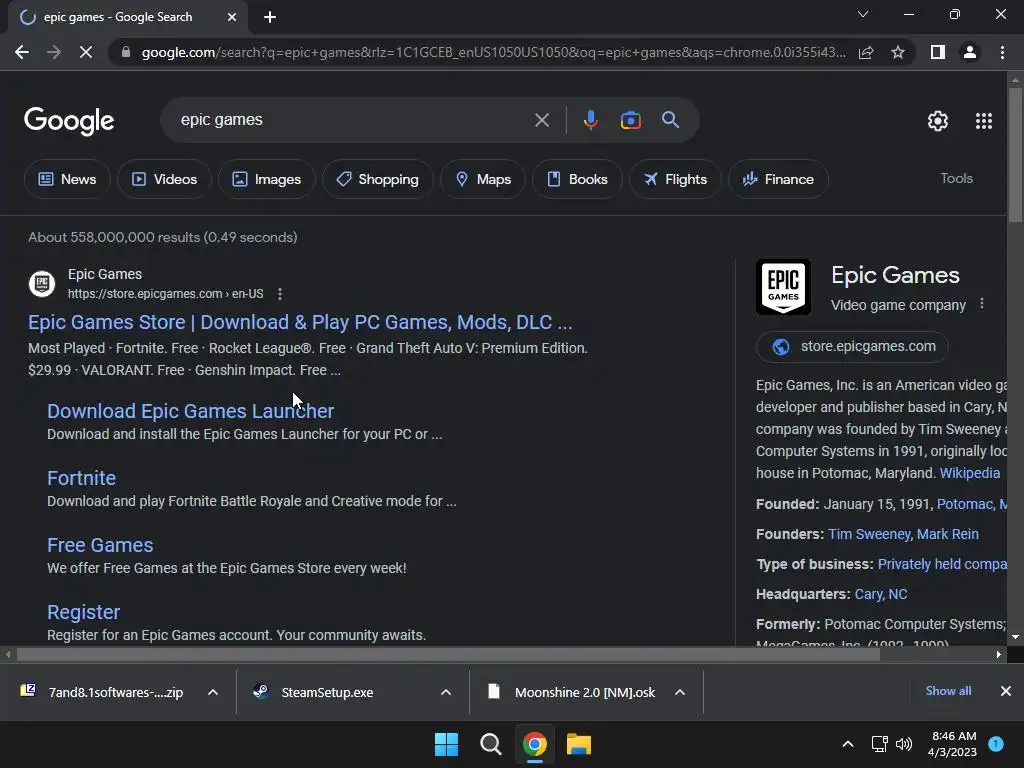Open the Register sitelink
Viewport: 1024px width, 768px height.
(x=84, y=612)
